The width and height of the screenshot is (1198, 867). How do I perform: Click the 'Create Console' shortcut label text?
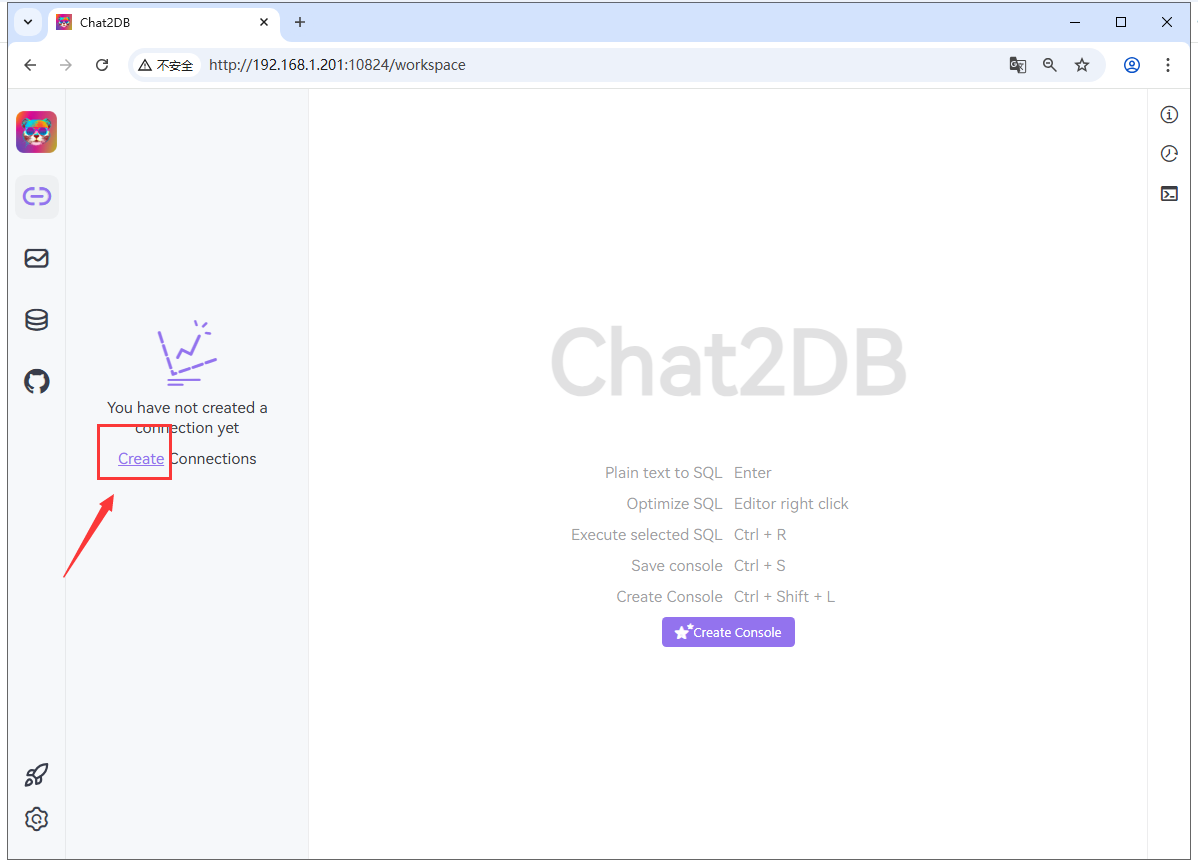pos(669,596)
